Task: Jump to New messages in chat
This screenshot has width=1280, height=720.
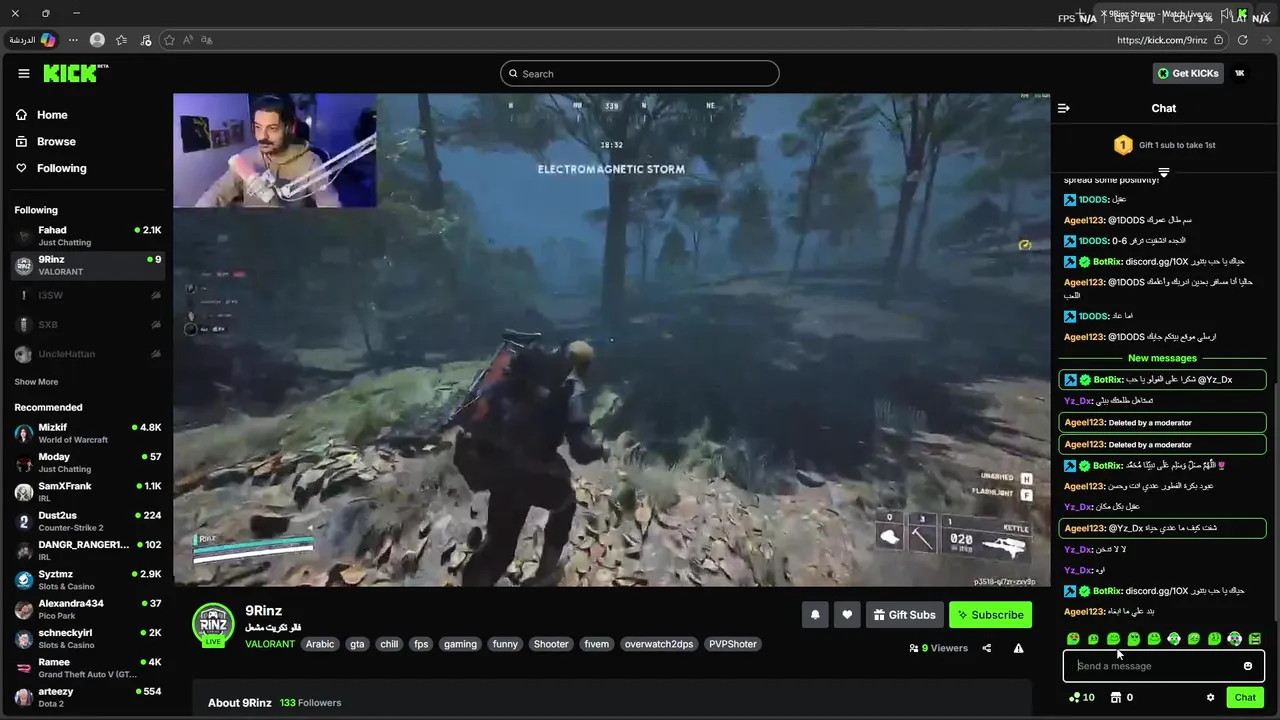Action: [1162, 358]
